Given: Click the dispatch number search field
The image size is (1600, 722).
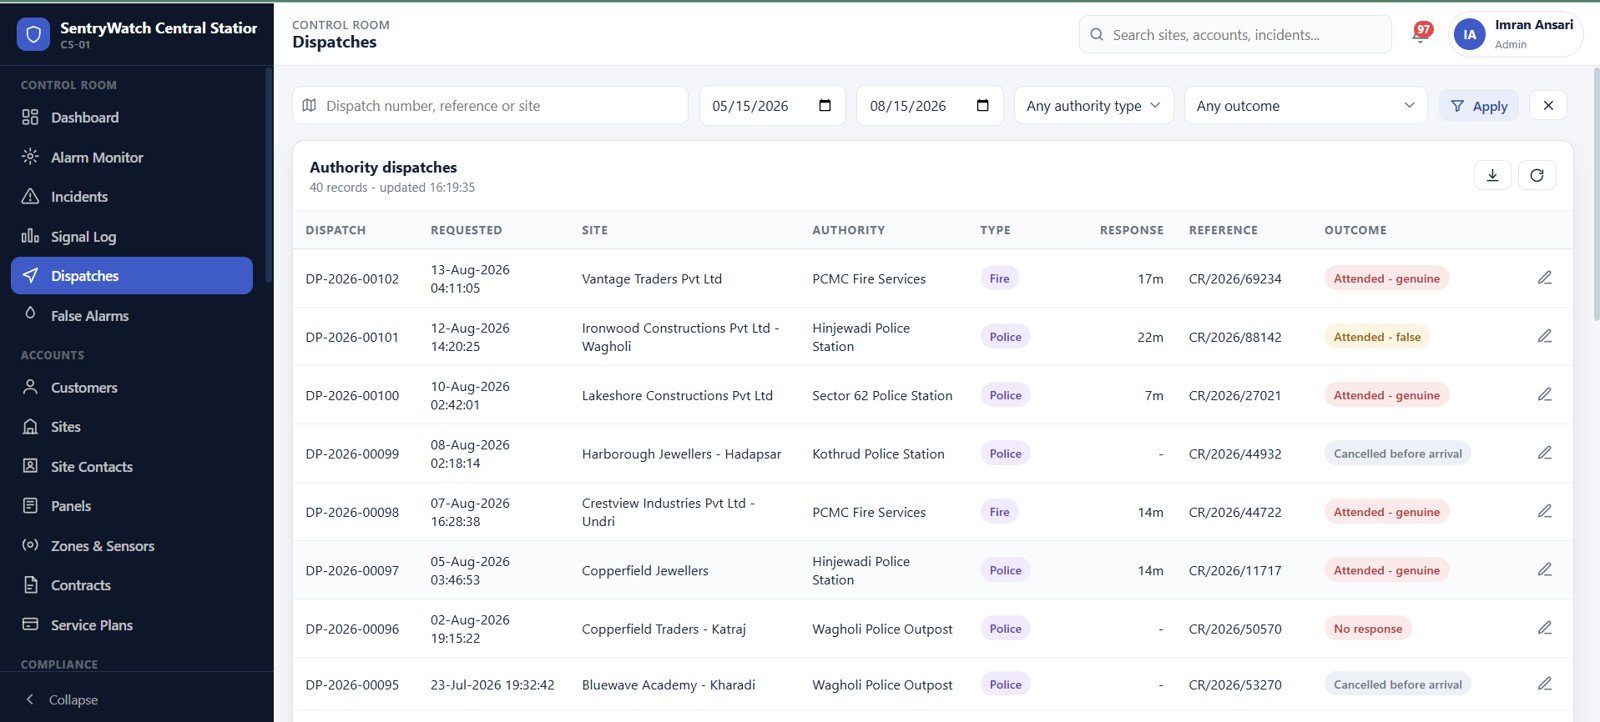Looking at the screenshot, I should click(x=490, y=105).
